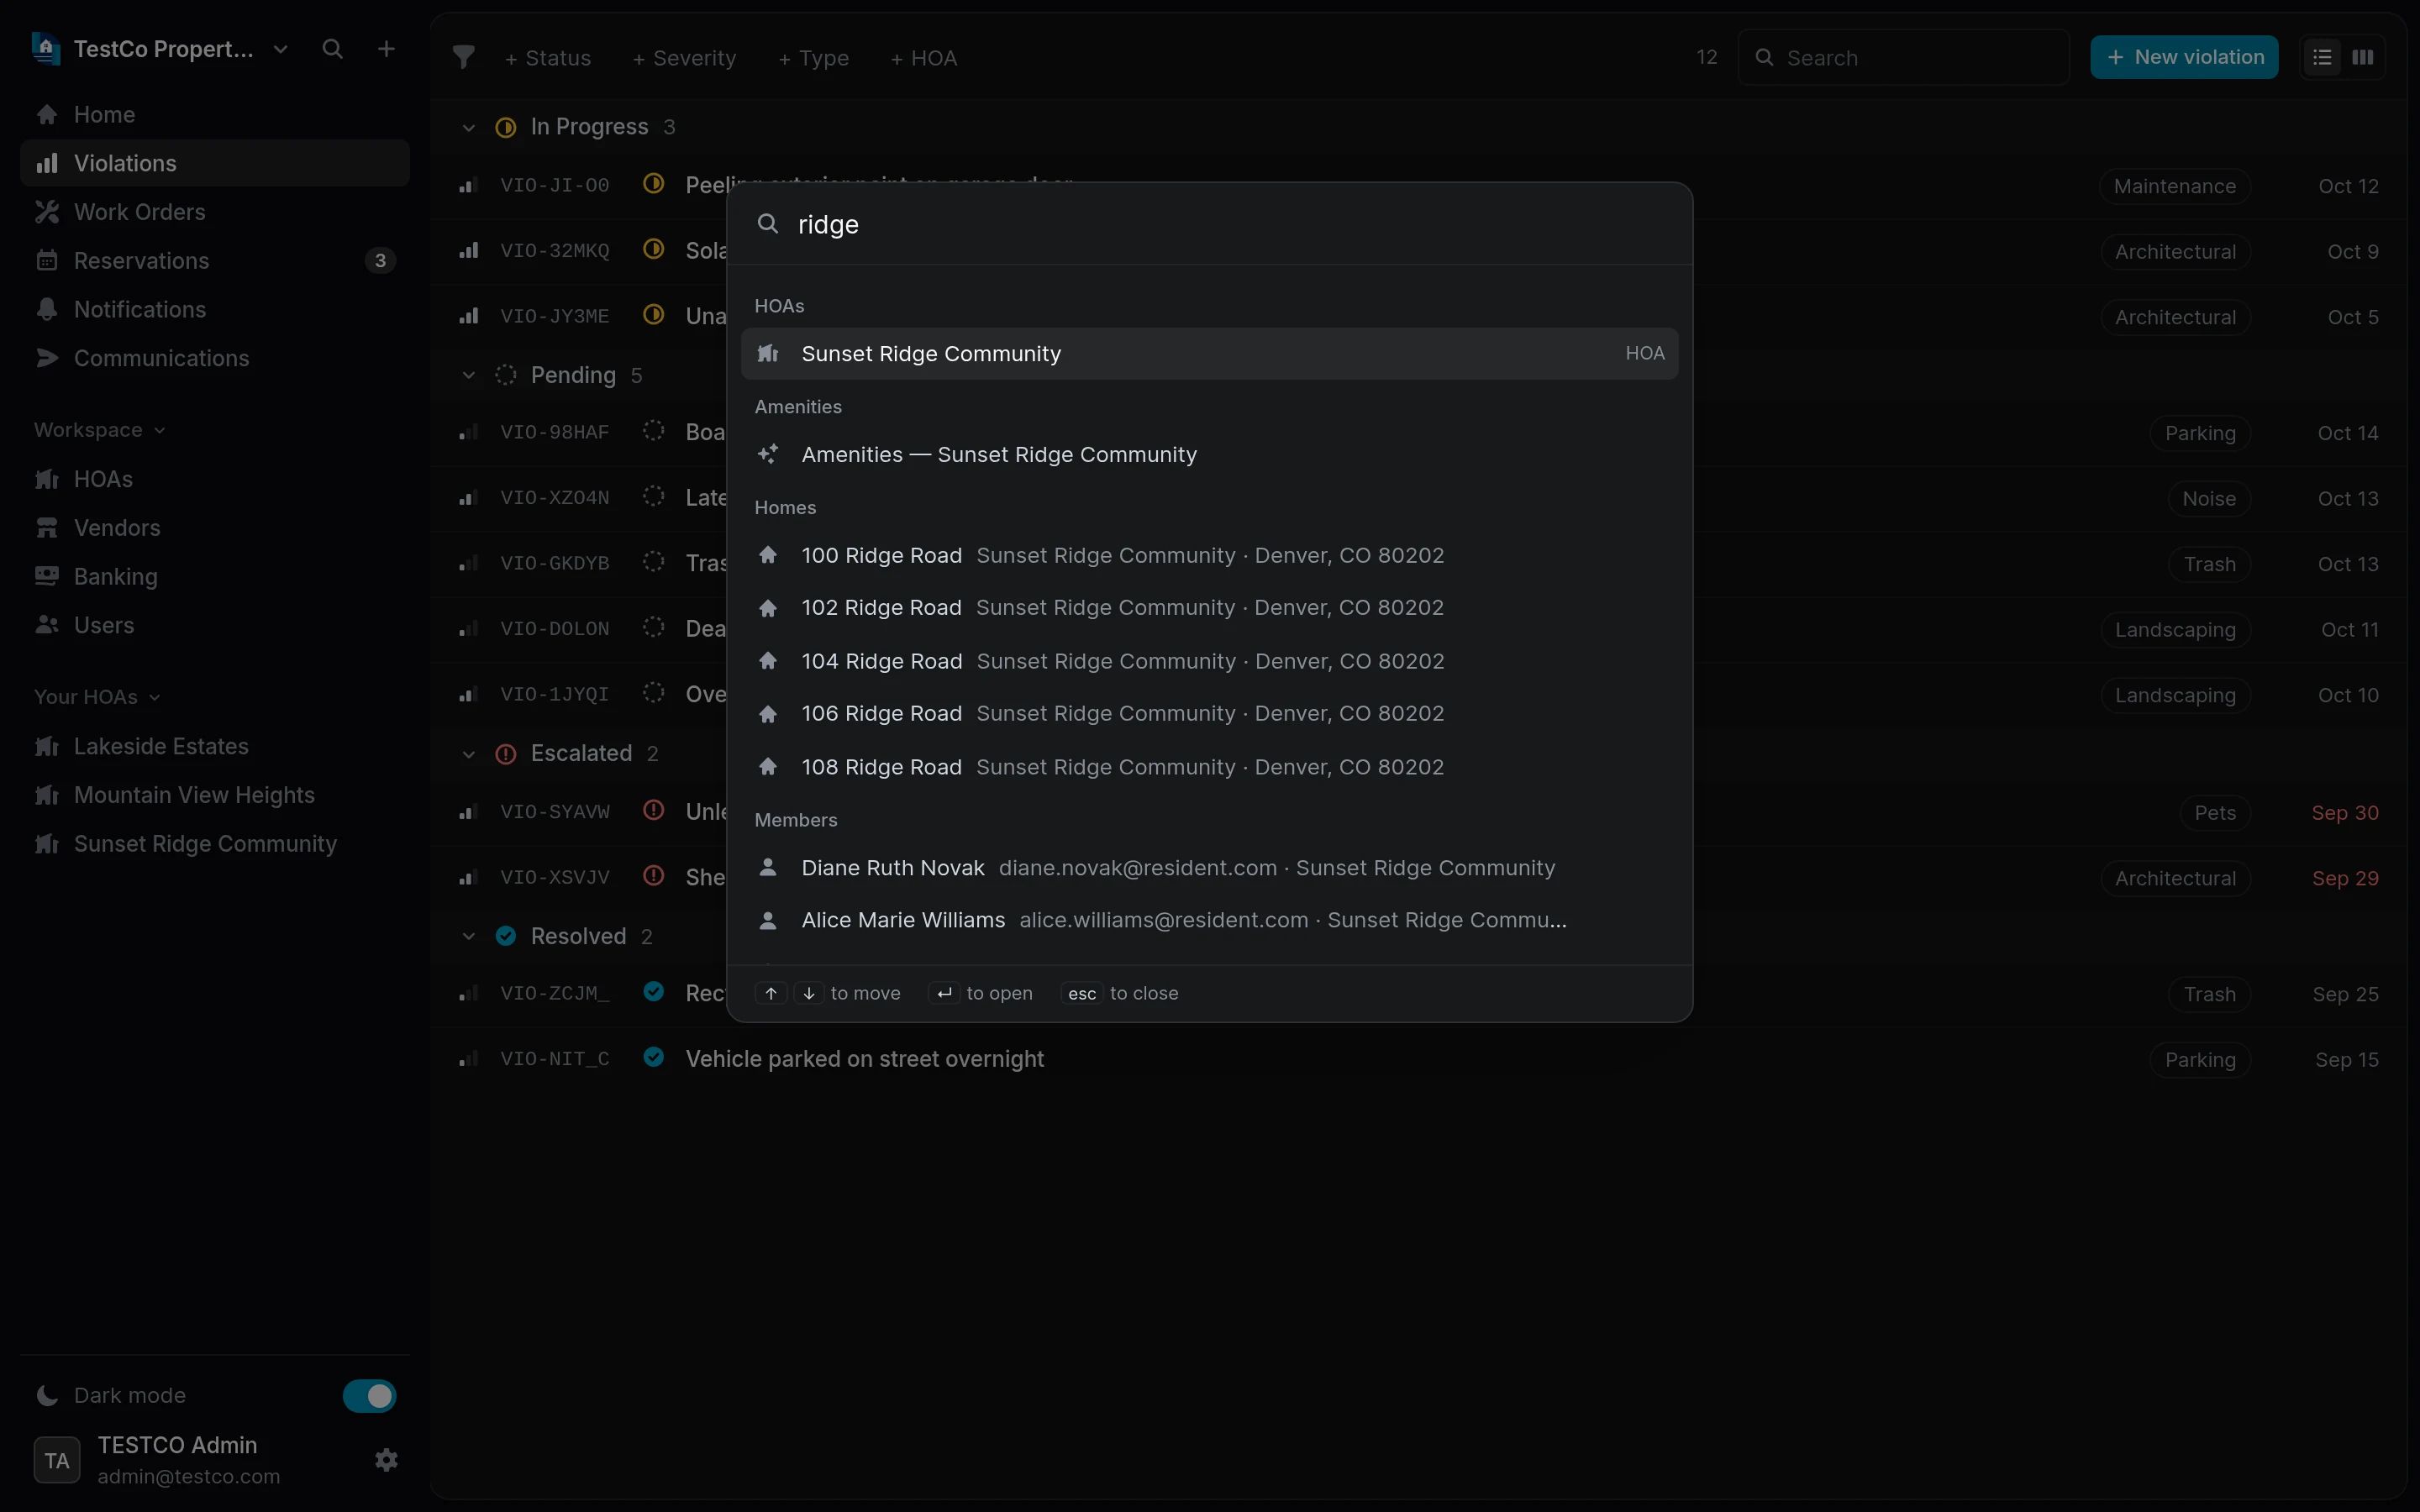Image resolution: width=2420 pixels, height=1512 pixels.
Task: Open Banking in sidebar
Action: coord(215,576)
